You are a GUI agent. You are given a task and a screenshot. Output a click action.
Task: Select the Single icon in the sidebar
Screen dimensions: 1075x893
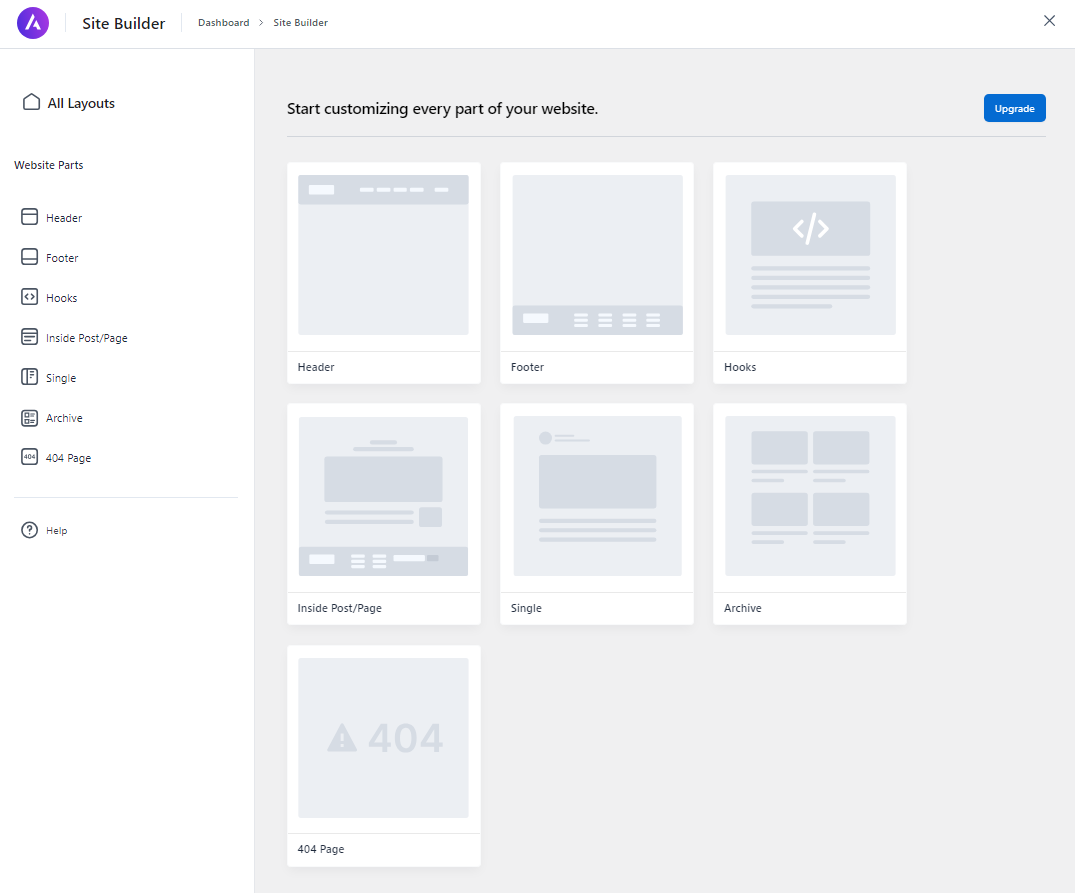point(28,377)
